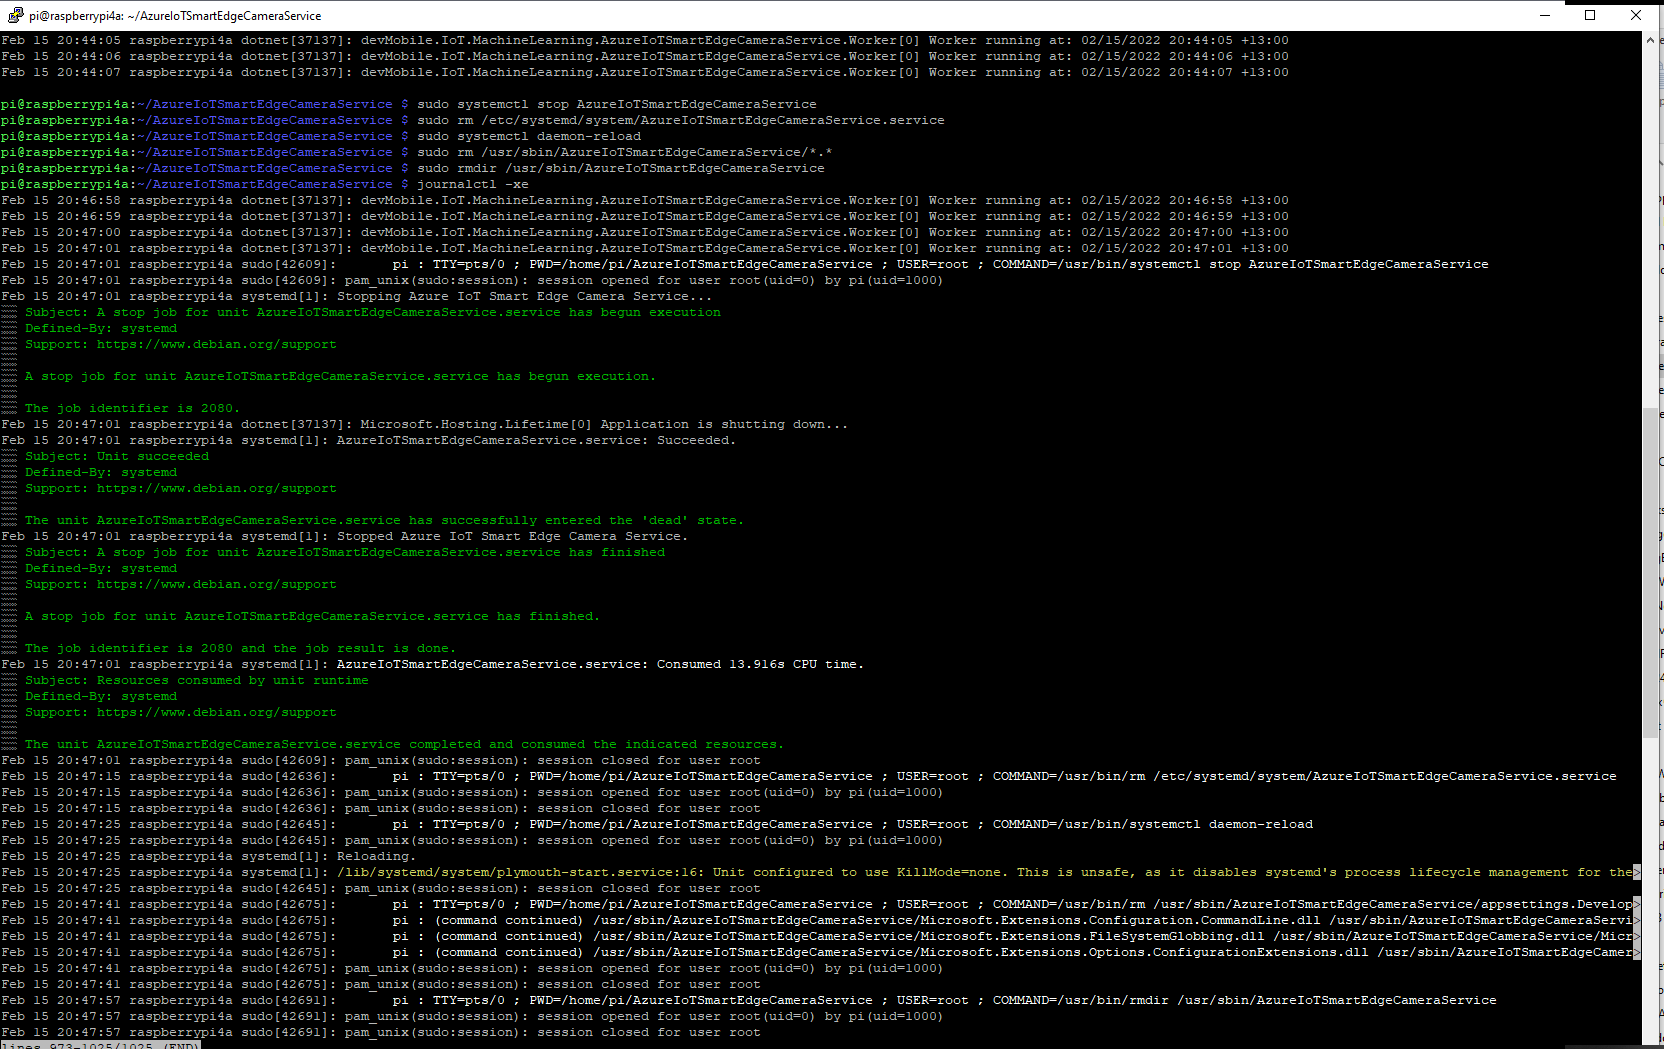1664x1049 pixels.
Task: Click the PuTTY icon in the title bar
Action: click(15, 15)
